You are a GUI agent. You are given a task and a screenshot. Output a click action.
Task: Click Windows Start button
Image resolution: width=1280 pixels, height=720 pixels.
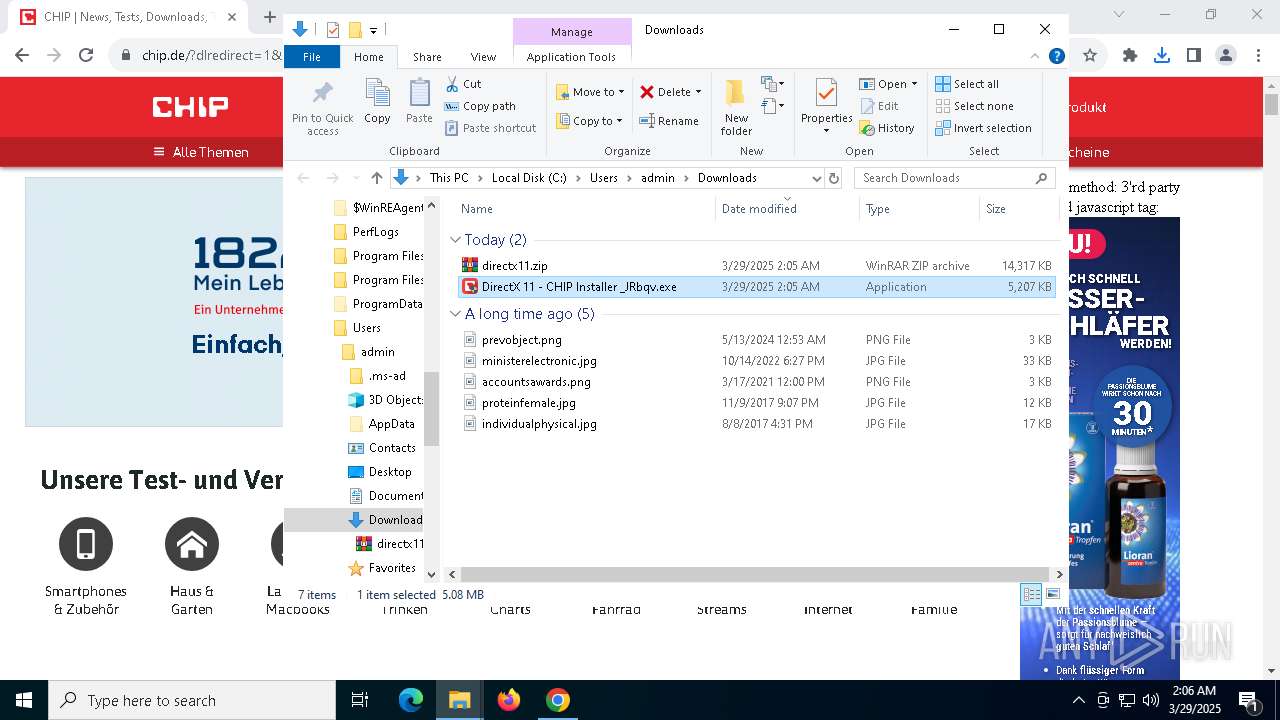point(24,700)
